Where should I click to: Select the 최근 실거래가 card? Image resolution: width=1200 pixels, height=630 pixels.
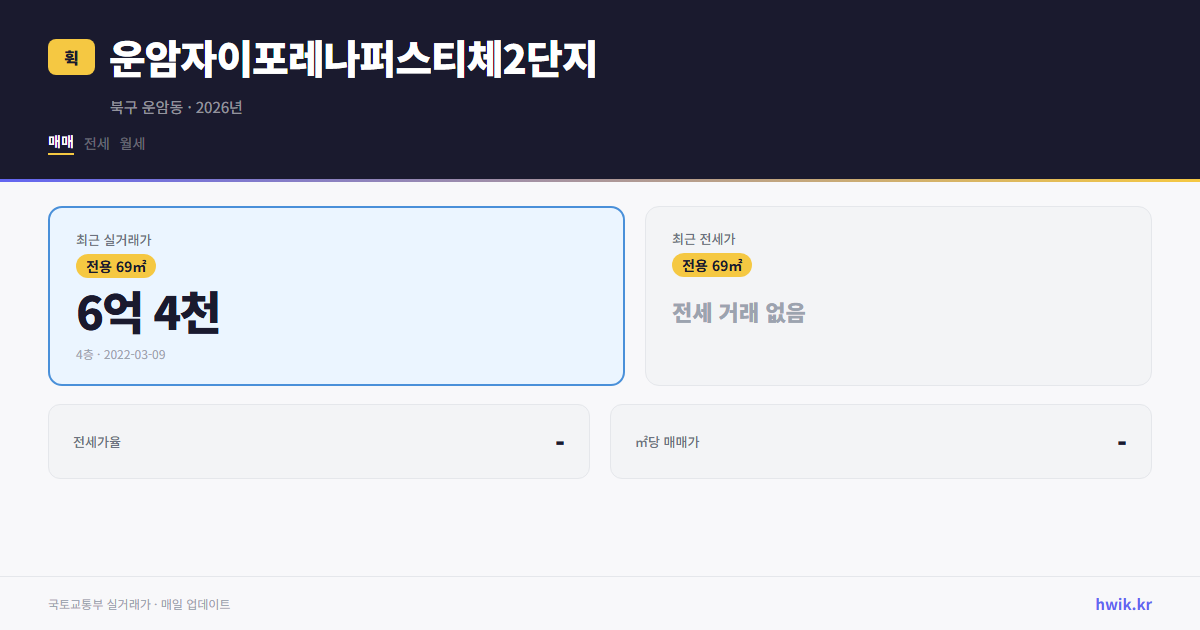[x=336, y=295]
